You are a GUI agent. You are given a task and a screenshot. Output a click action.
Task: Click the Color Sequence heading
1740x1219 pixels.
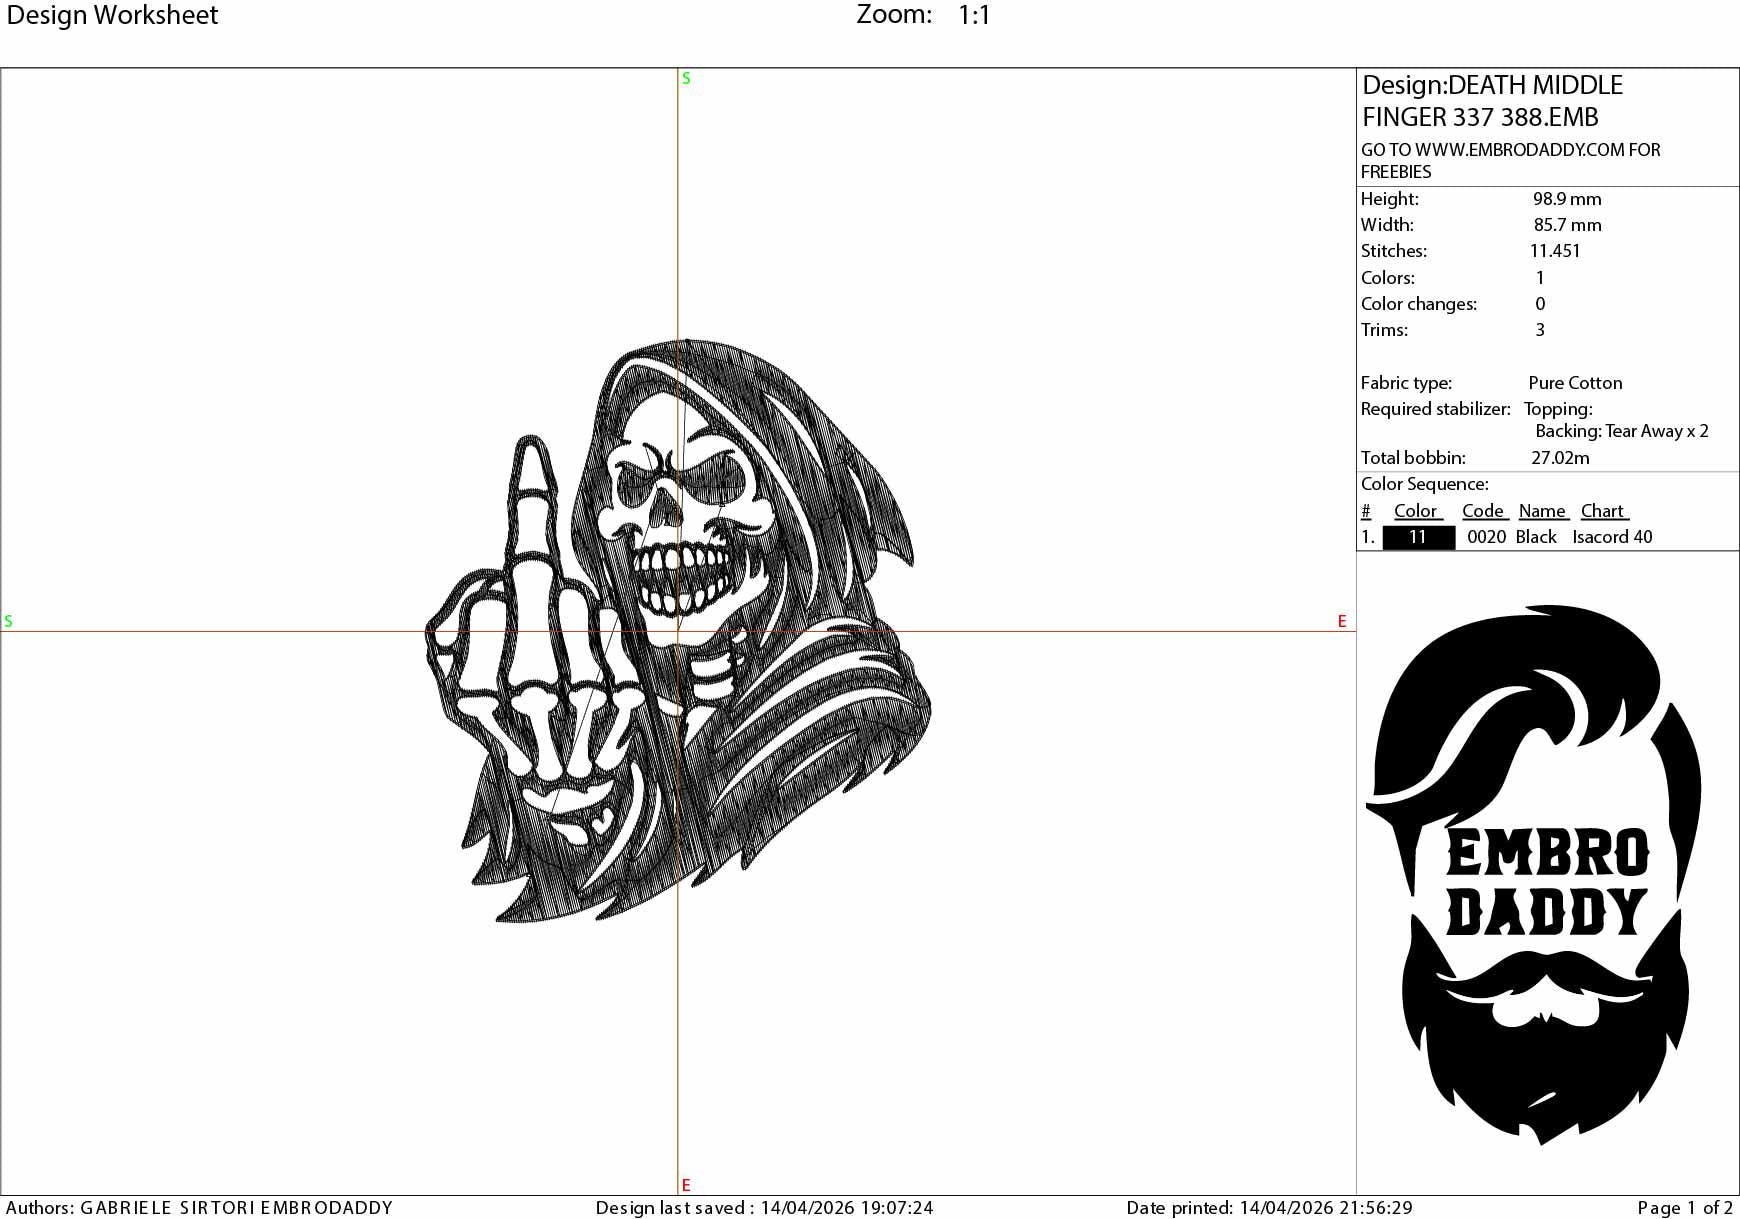[1424, 484]
